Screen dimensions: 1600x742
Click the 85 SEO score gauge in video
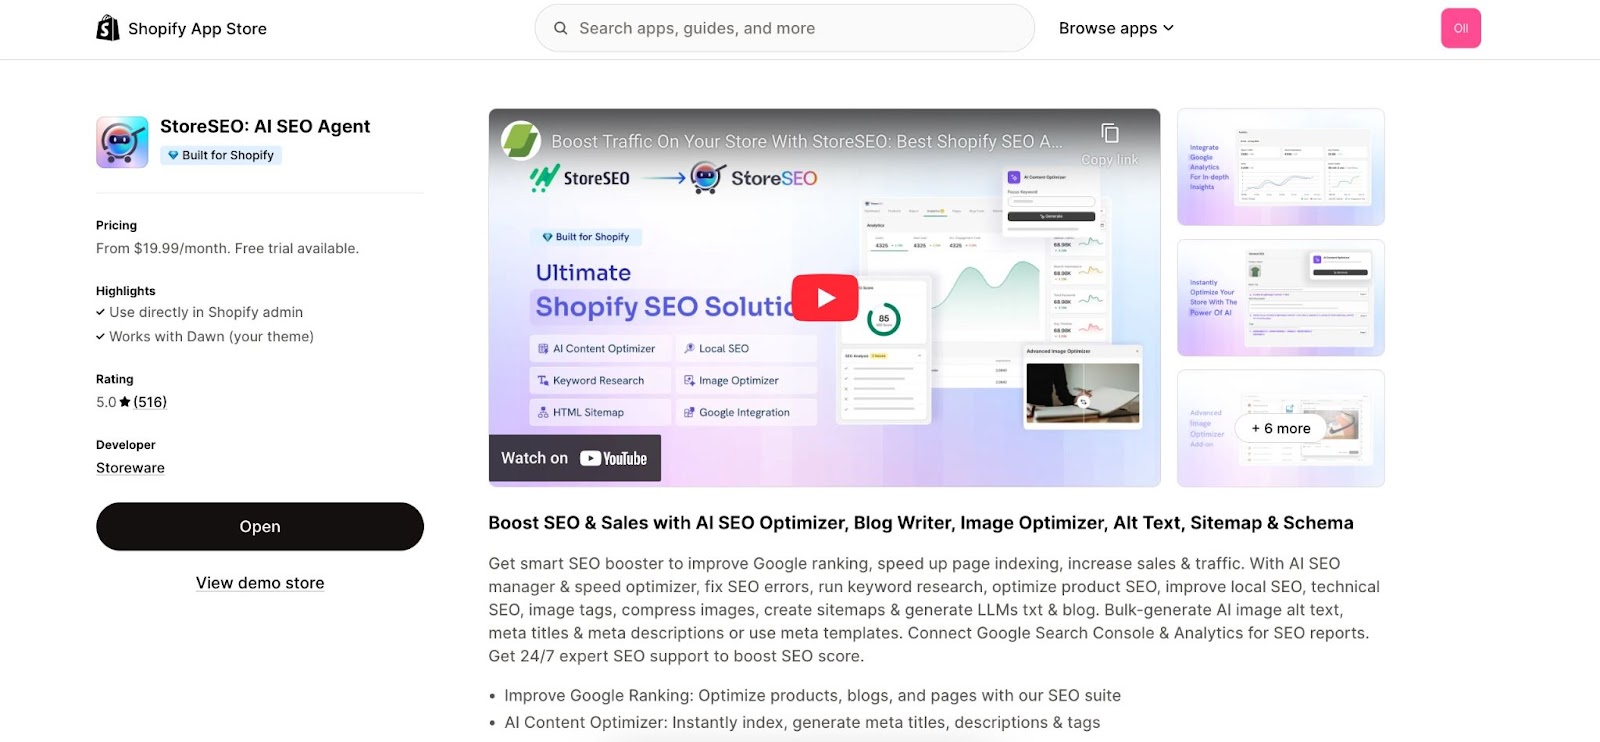(x=883, y=319)
